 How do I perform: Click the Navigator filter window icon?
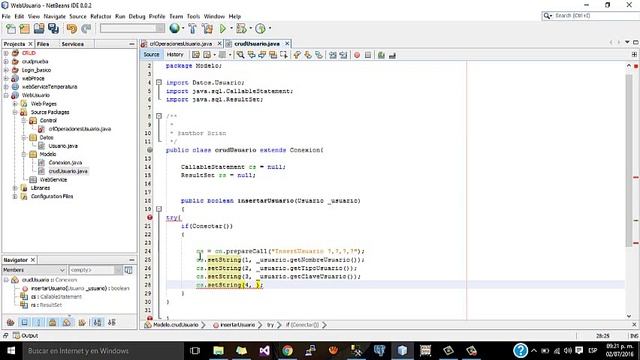pos(128,270)
